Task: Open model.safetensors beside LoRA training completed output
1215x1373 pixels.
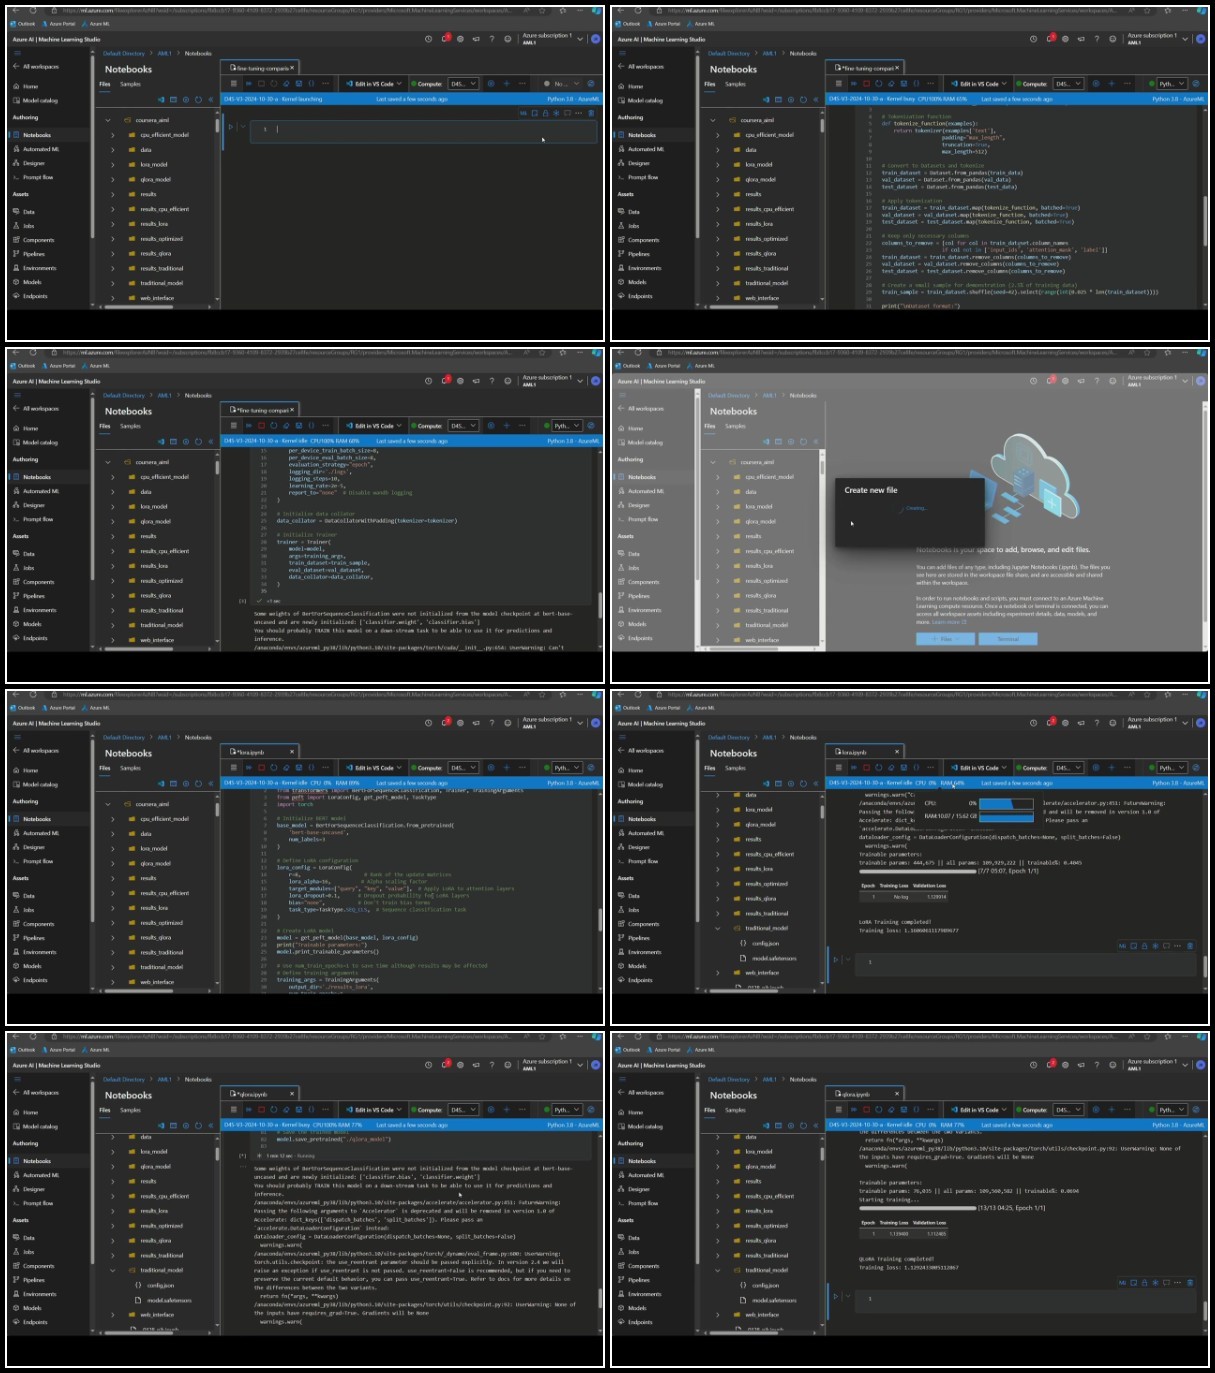Action: (x=774, y=958)
